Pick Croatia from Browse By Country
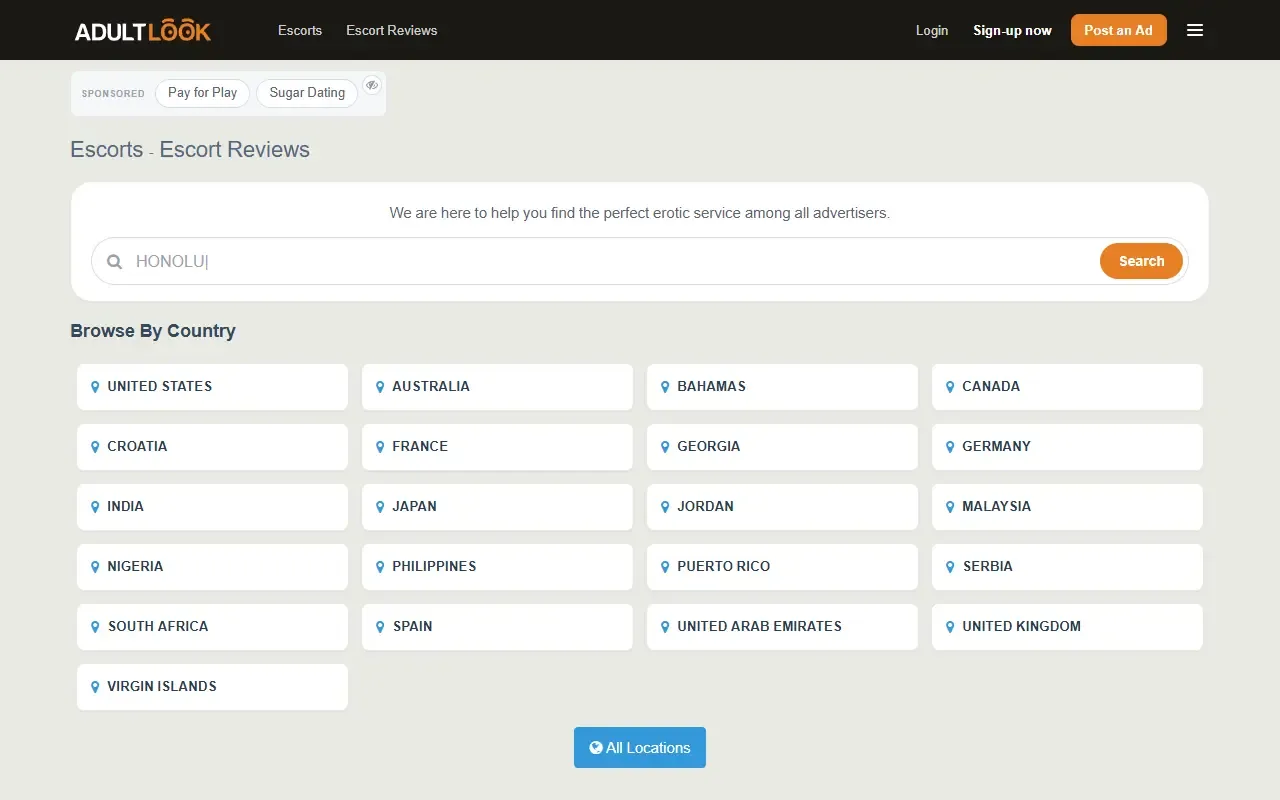The height and width of the screenshot is (800, 1280). (212, 447)
